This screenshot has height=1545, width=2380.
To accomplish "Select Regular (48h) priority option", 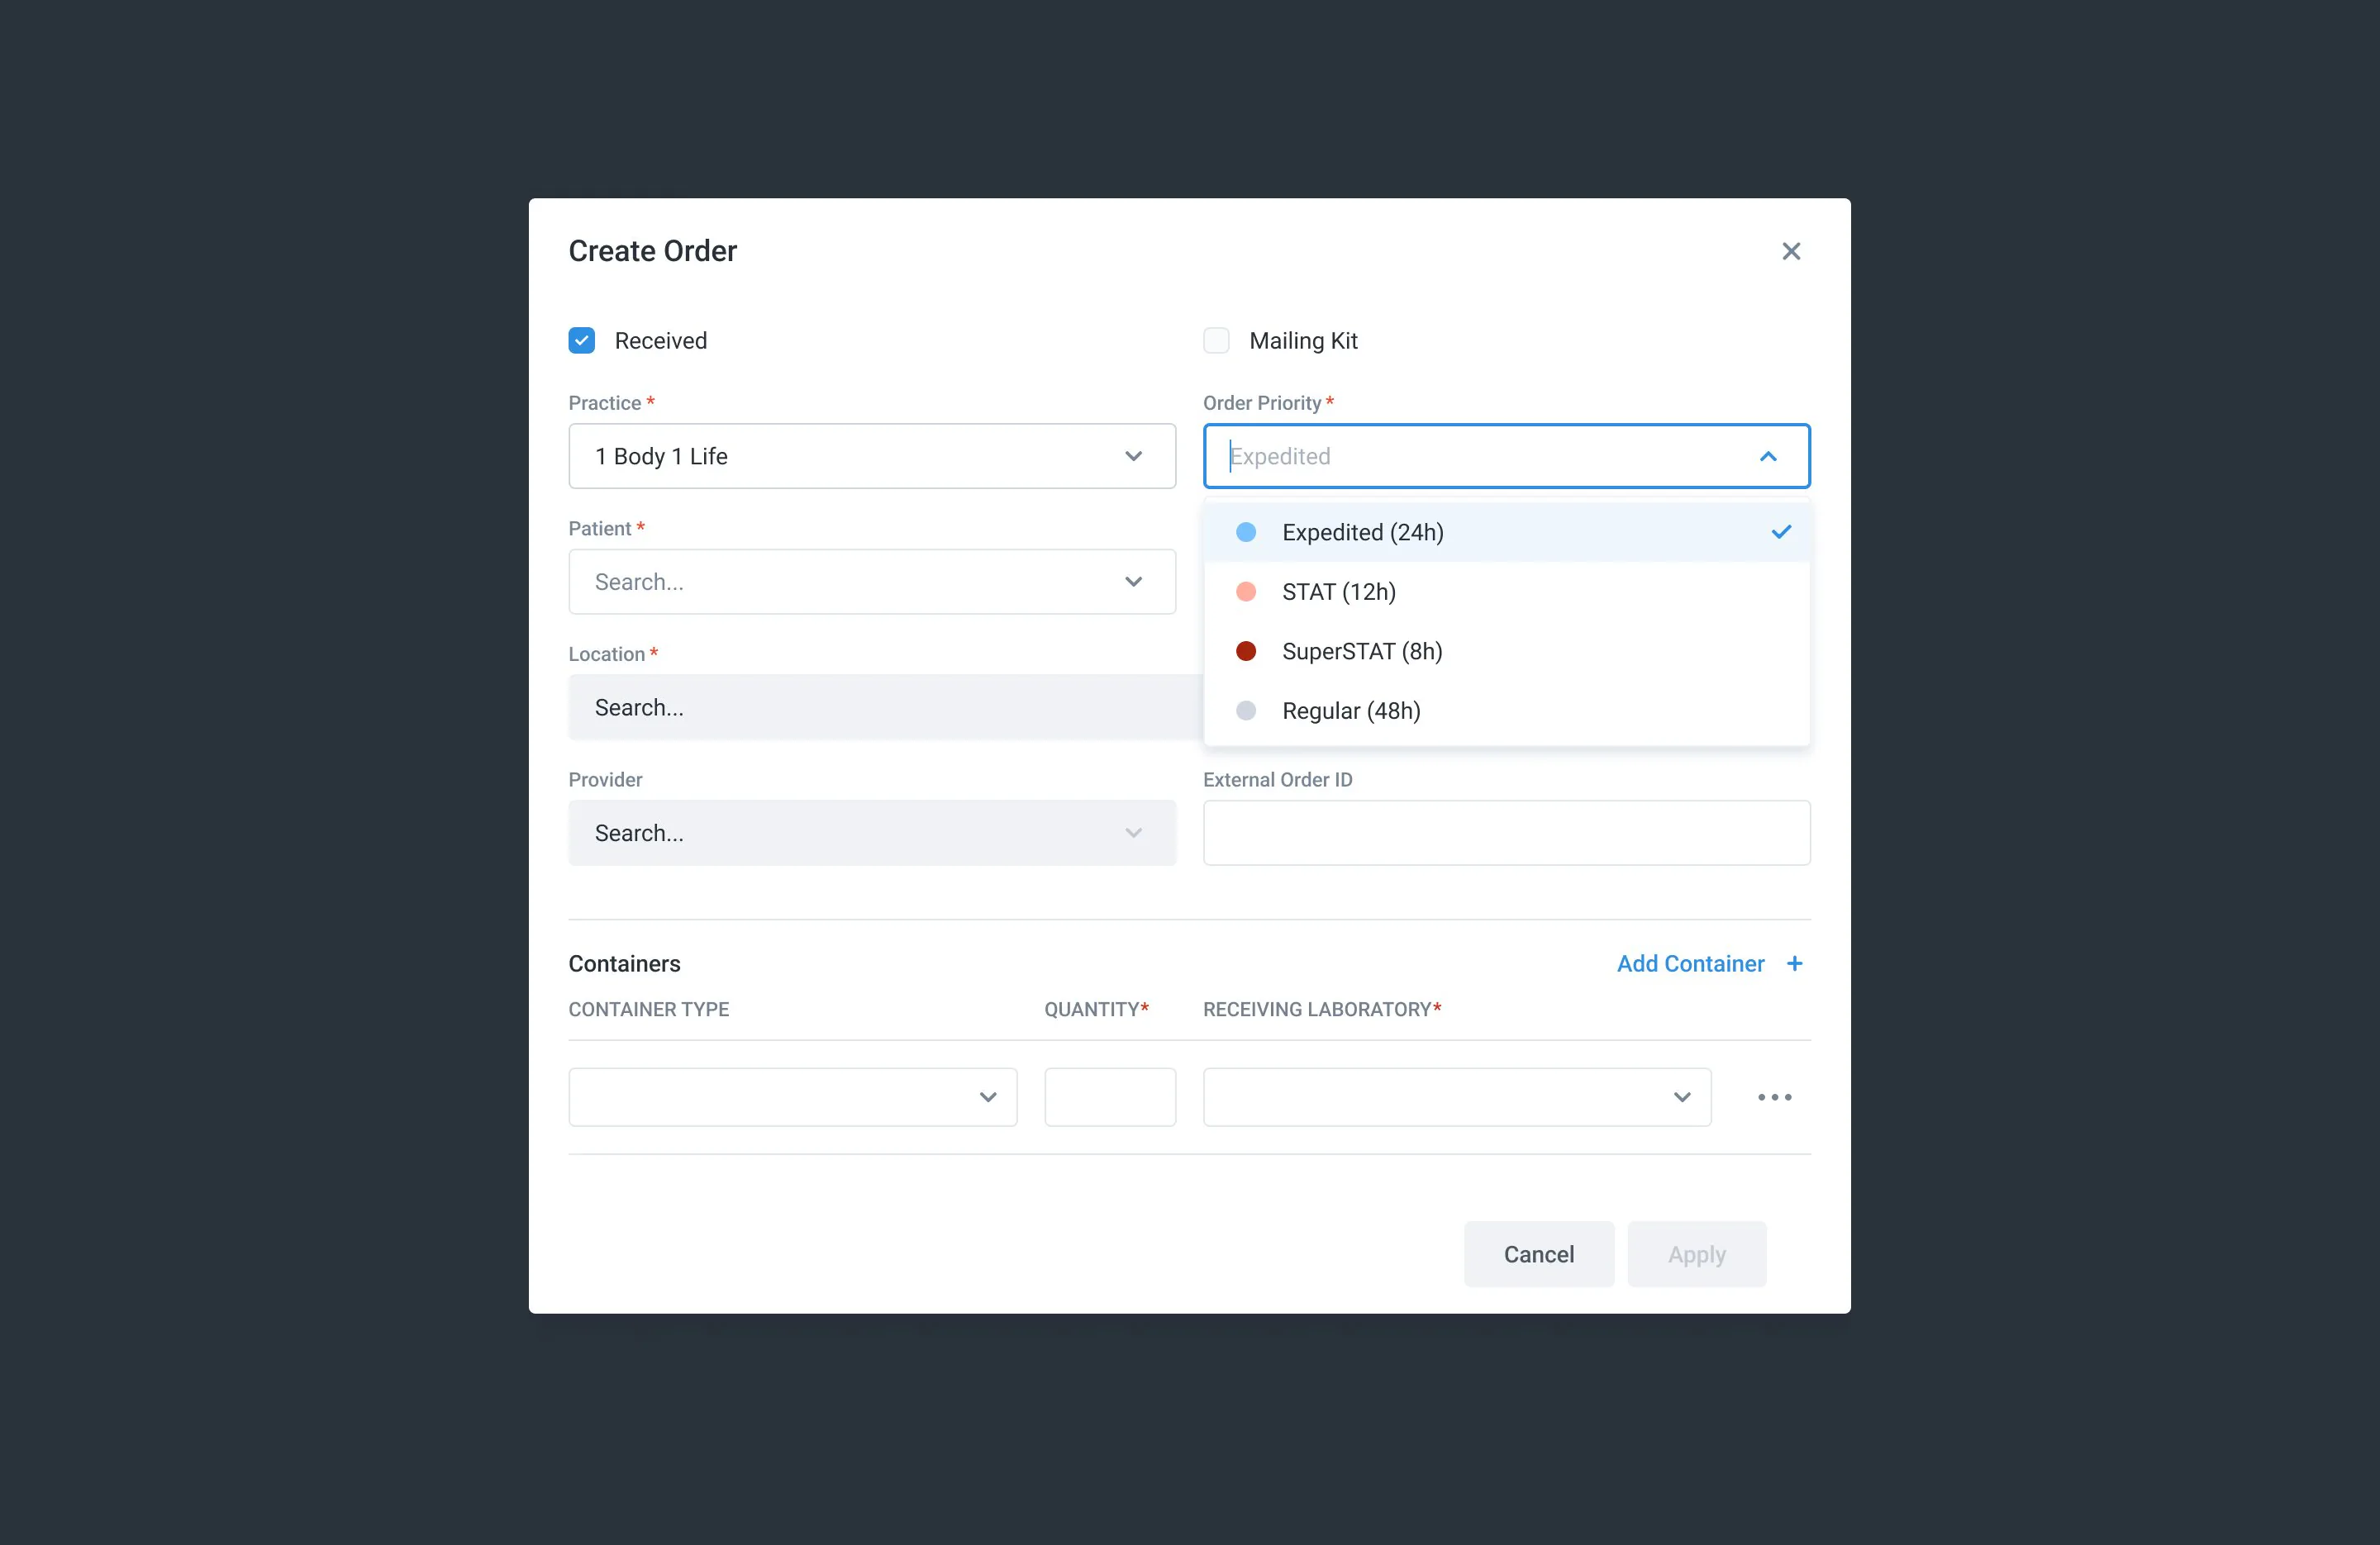I will 1507,711.
